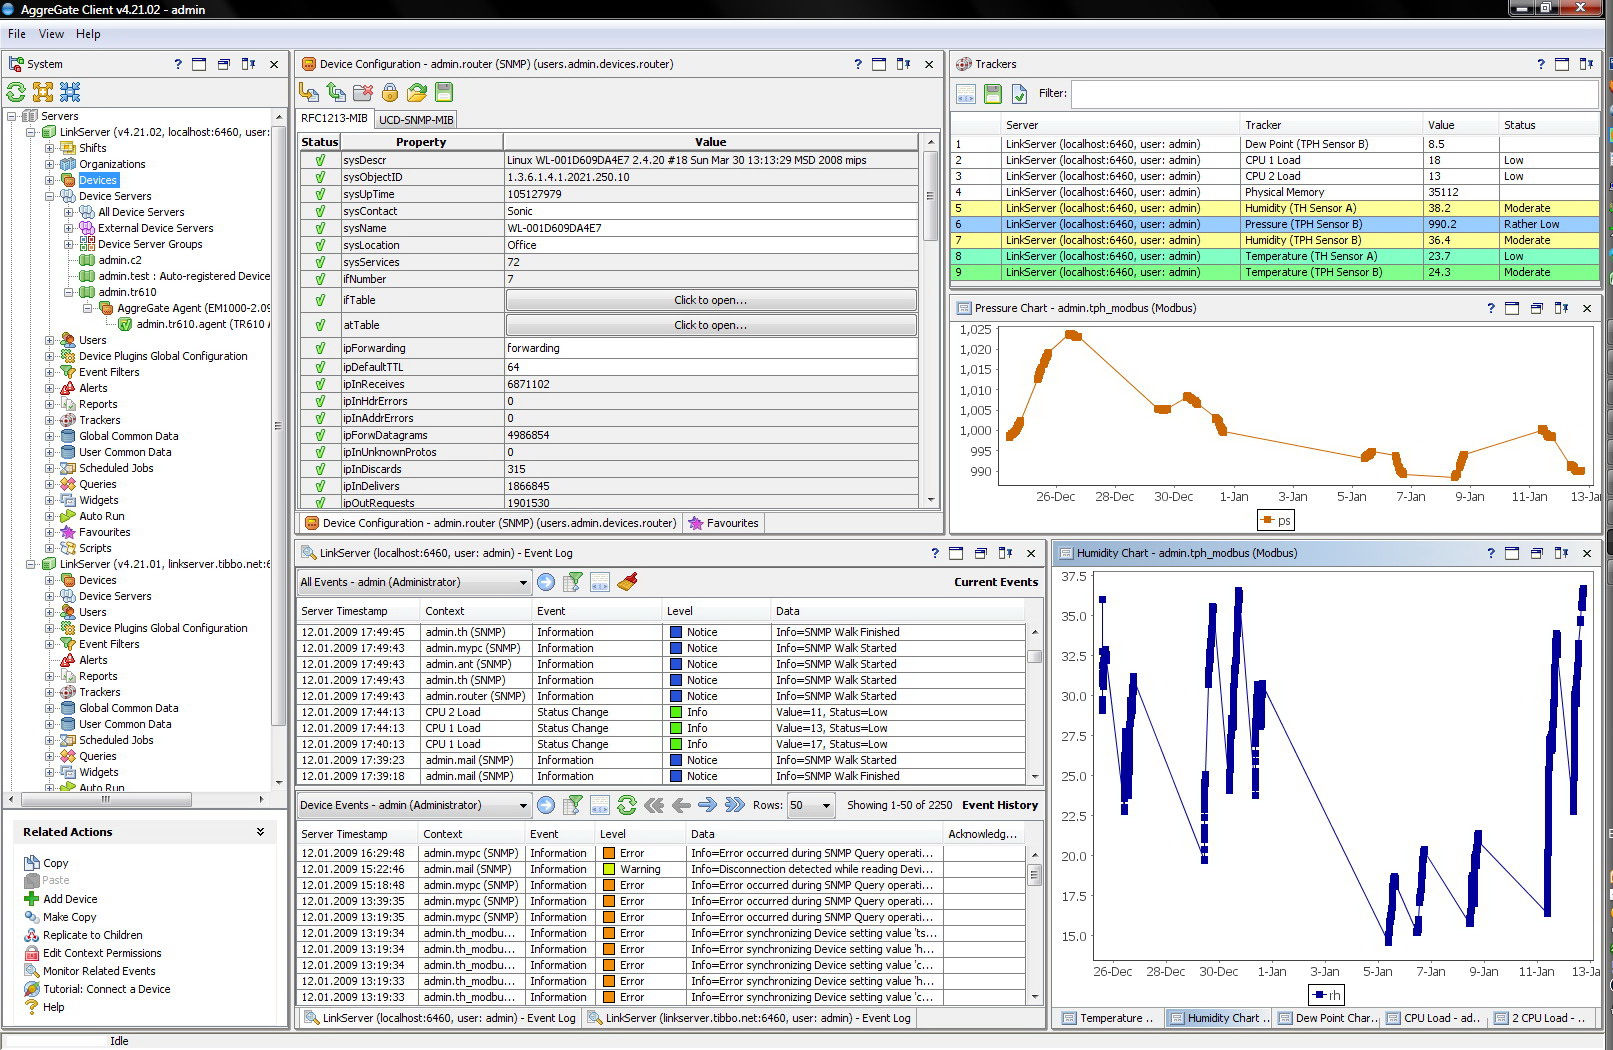Switch to the UCD-SNMP-MIB tab

click(416, 119)
